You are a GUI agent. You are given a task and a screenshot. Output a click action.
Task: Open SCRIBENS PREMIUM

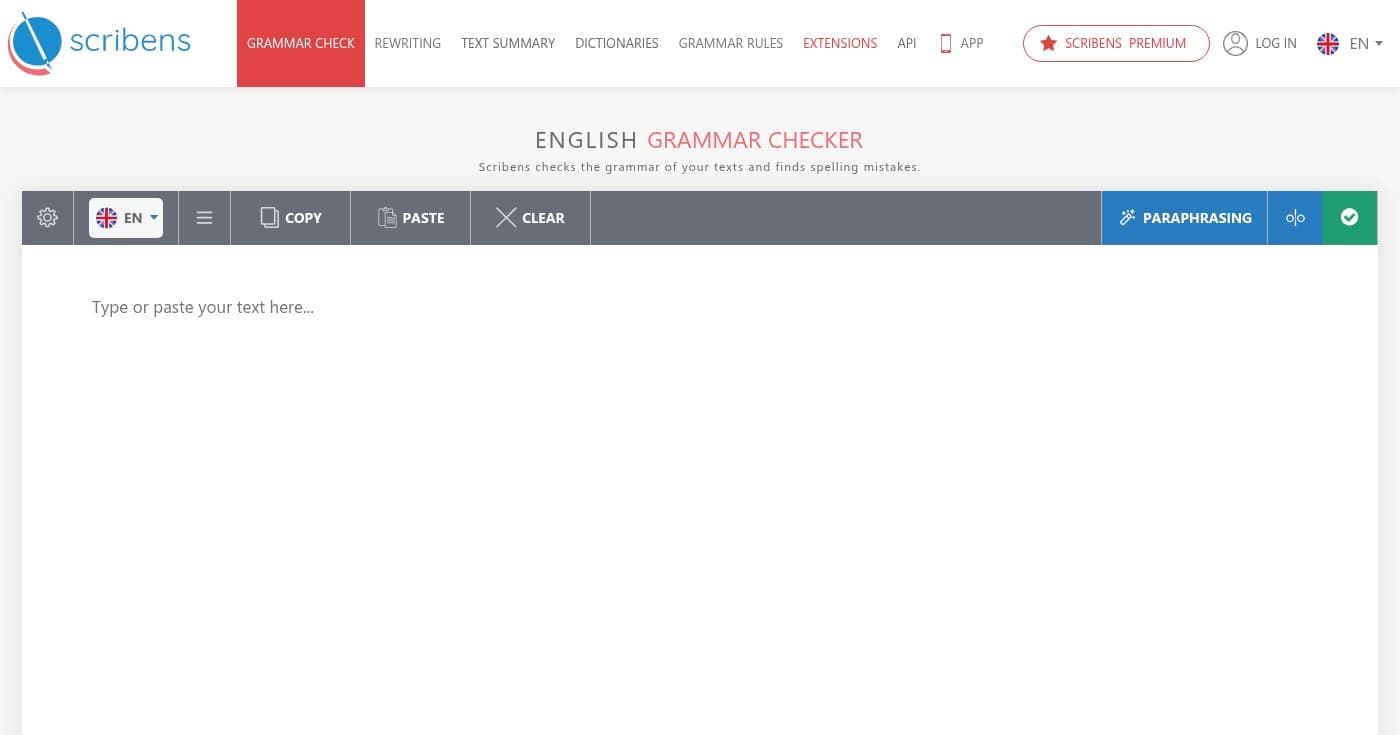pos(1116,43)
